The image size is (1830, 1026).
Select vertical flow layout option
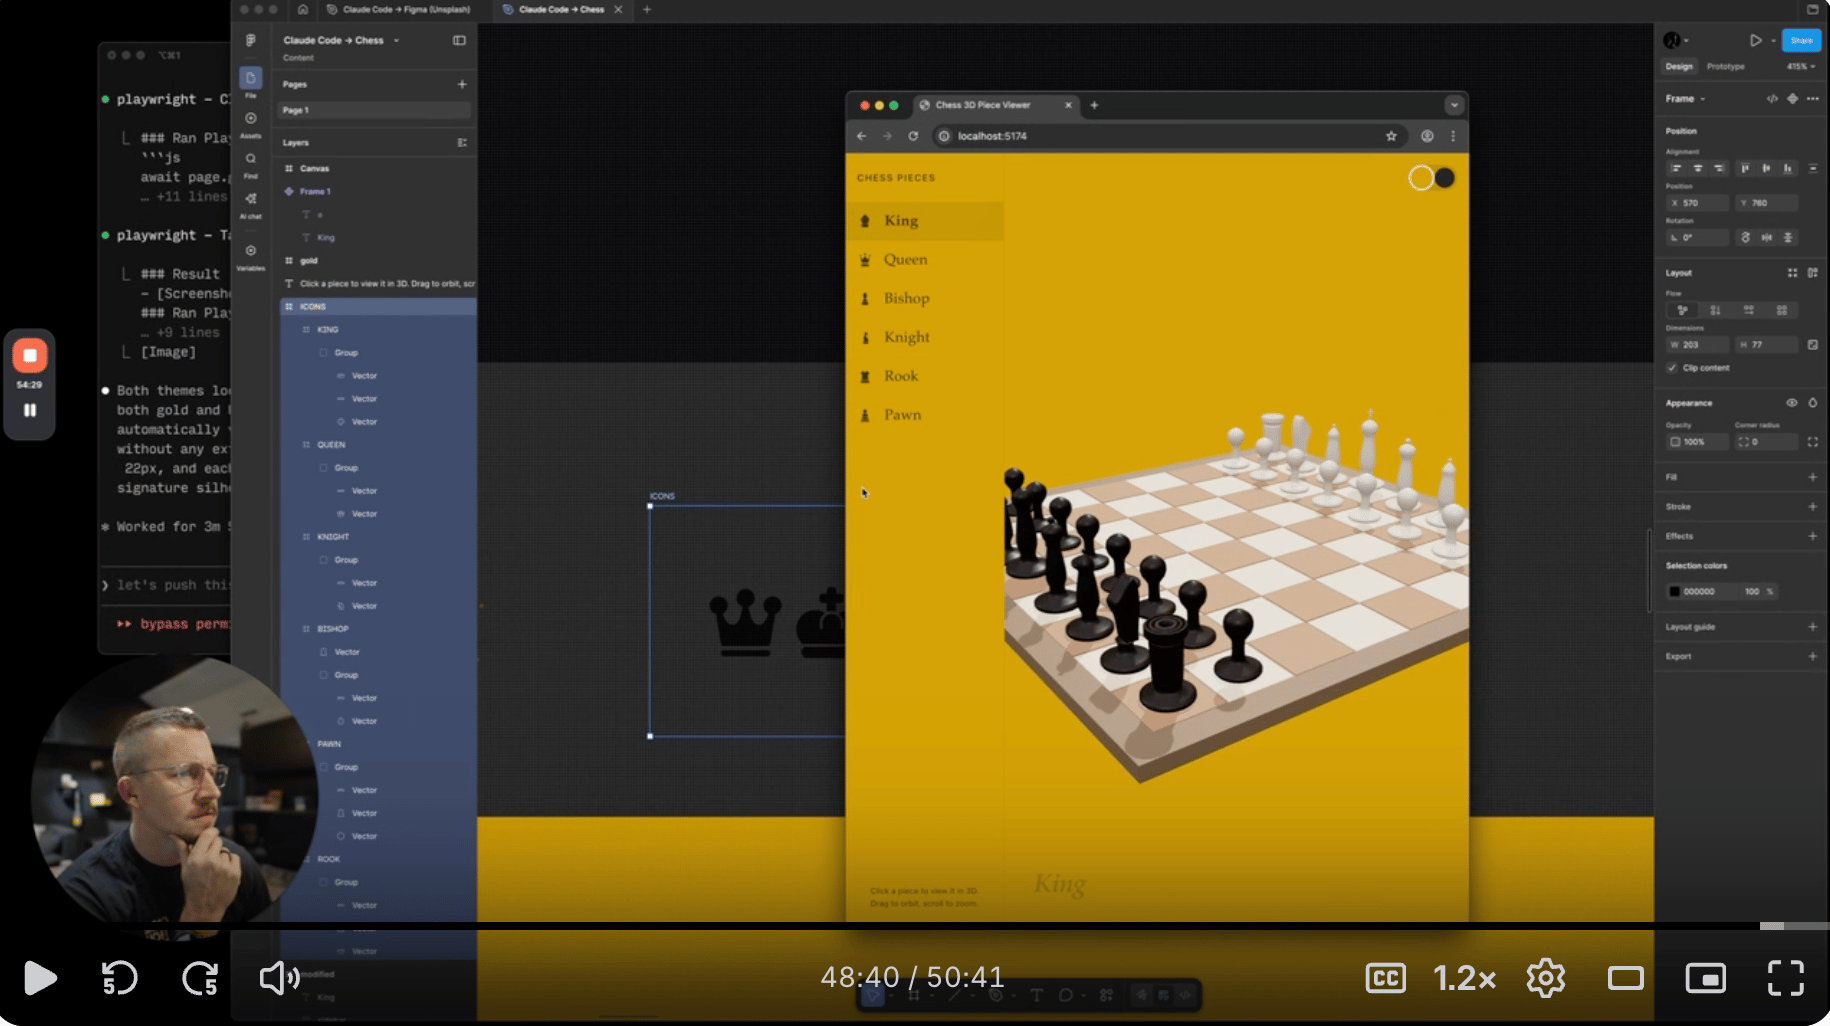1715,310
